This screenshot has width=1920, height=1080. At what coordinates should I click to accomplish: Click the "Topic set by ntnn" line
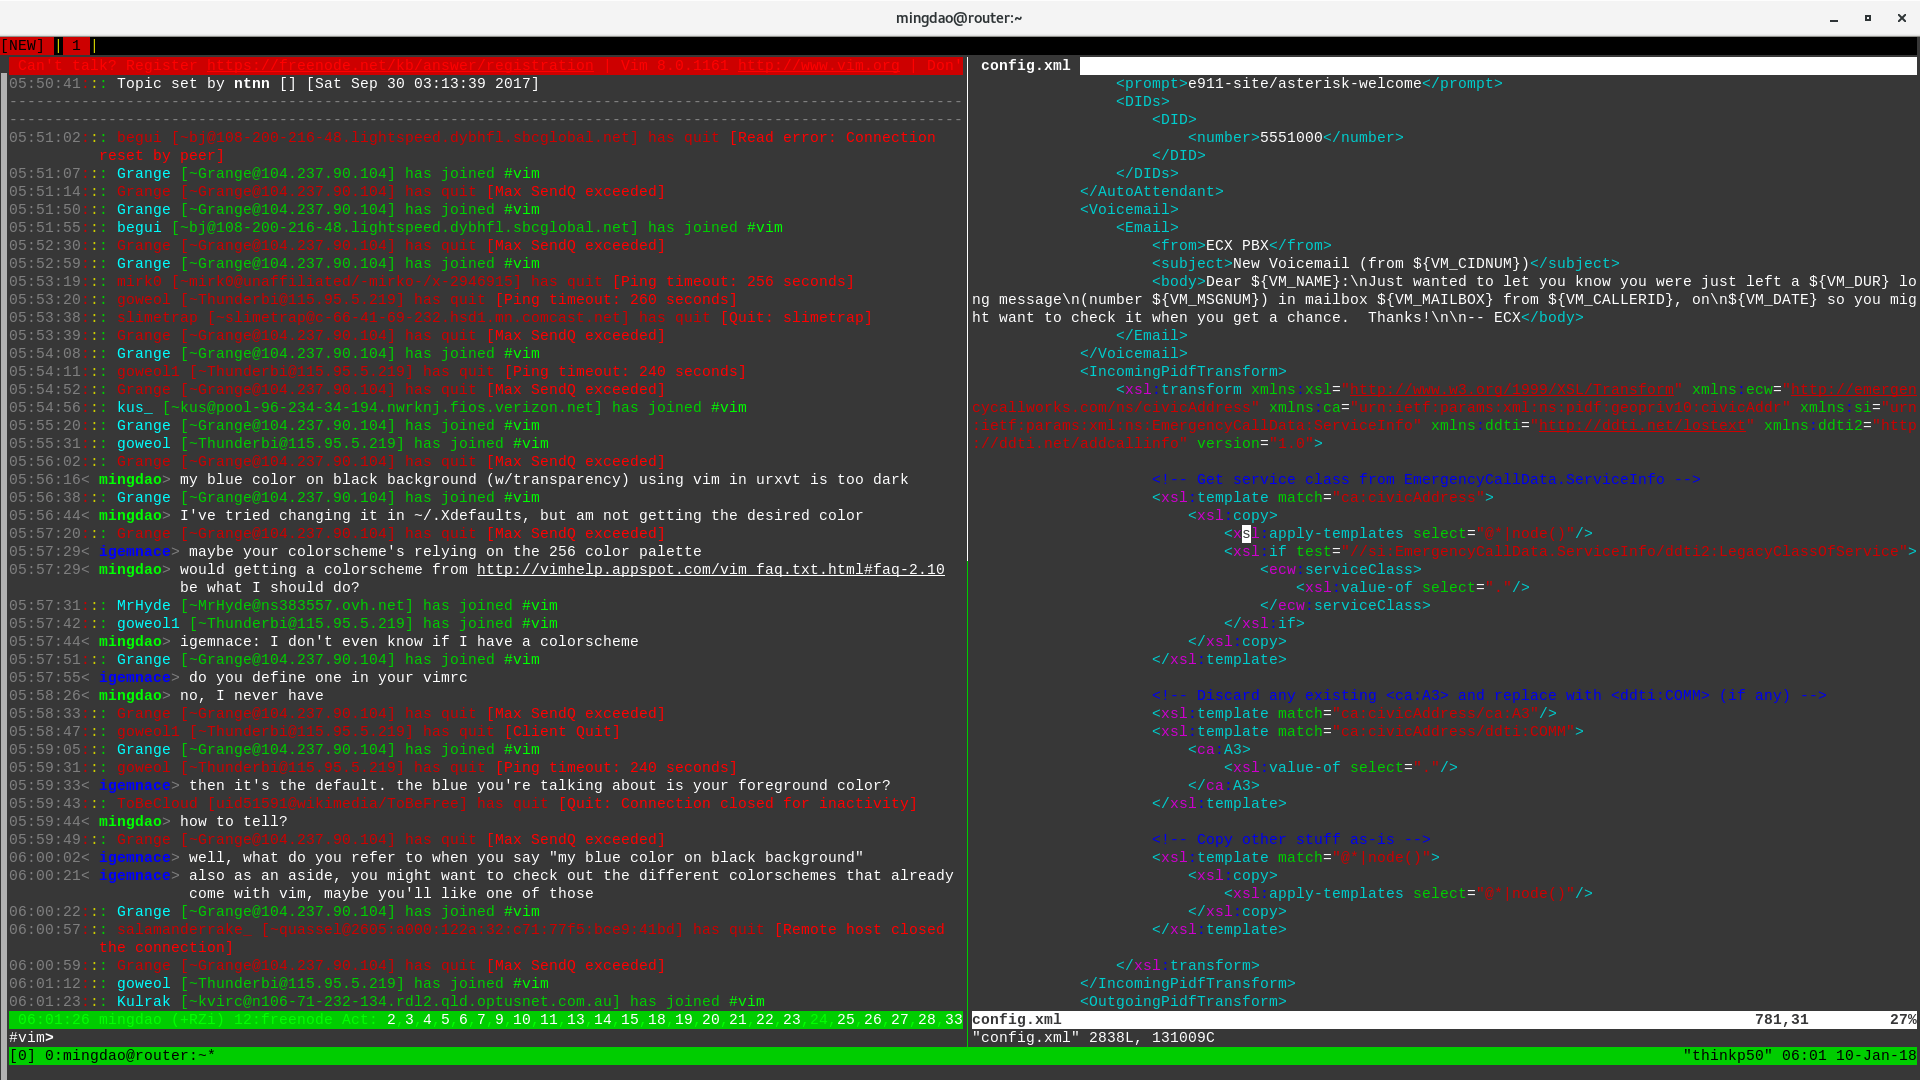[x=274, y=84]
